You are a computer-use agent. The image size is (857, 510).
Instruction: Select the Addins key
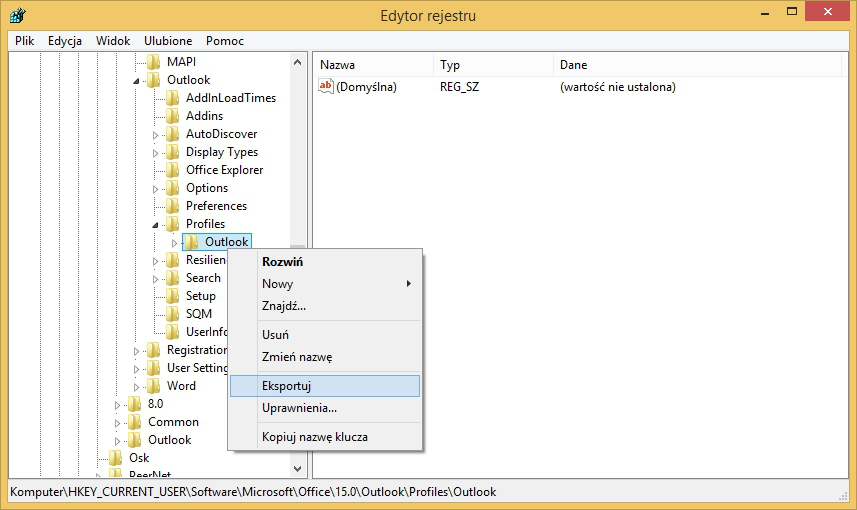pyautogui.click(x=204, y=116)
